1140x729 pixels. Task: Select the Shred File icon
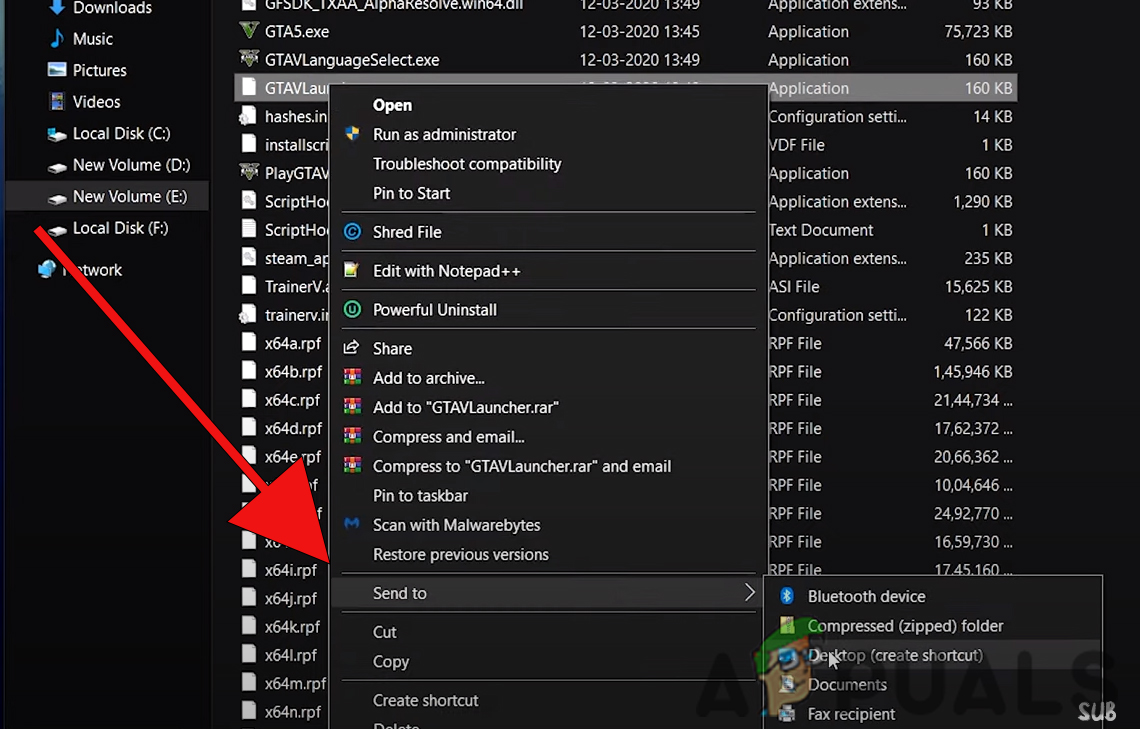352,232
